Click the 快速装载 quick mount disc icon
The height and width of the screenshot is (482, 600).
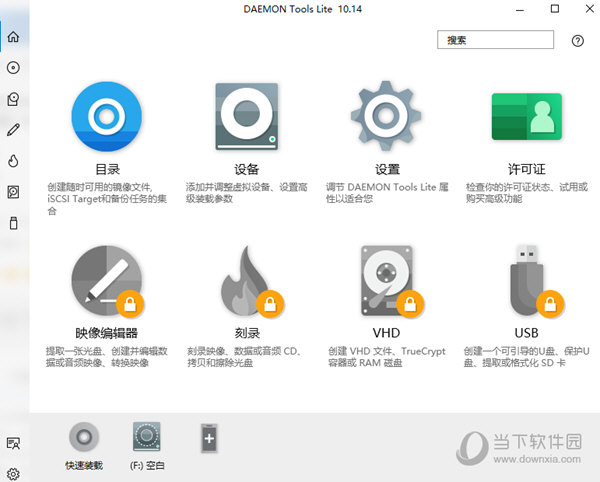[84, 437]
